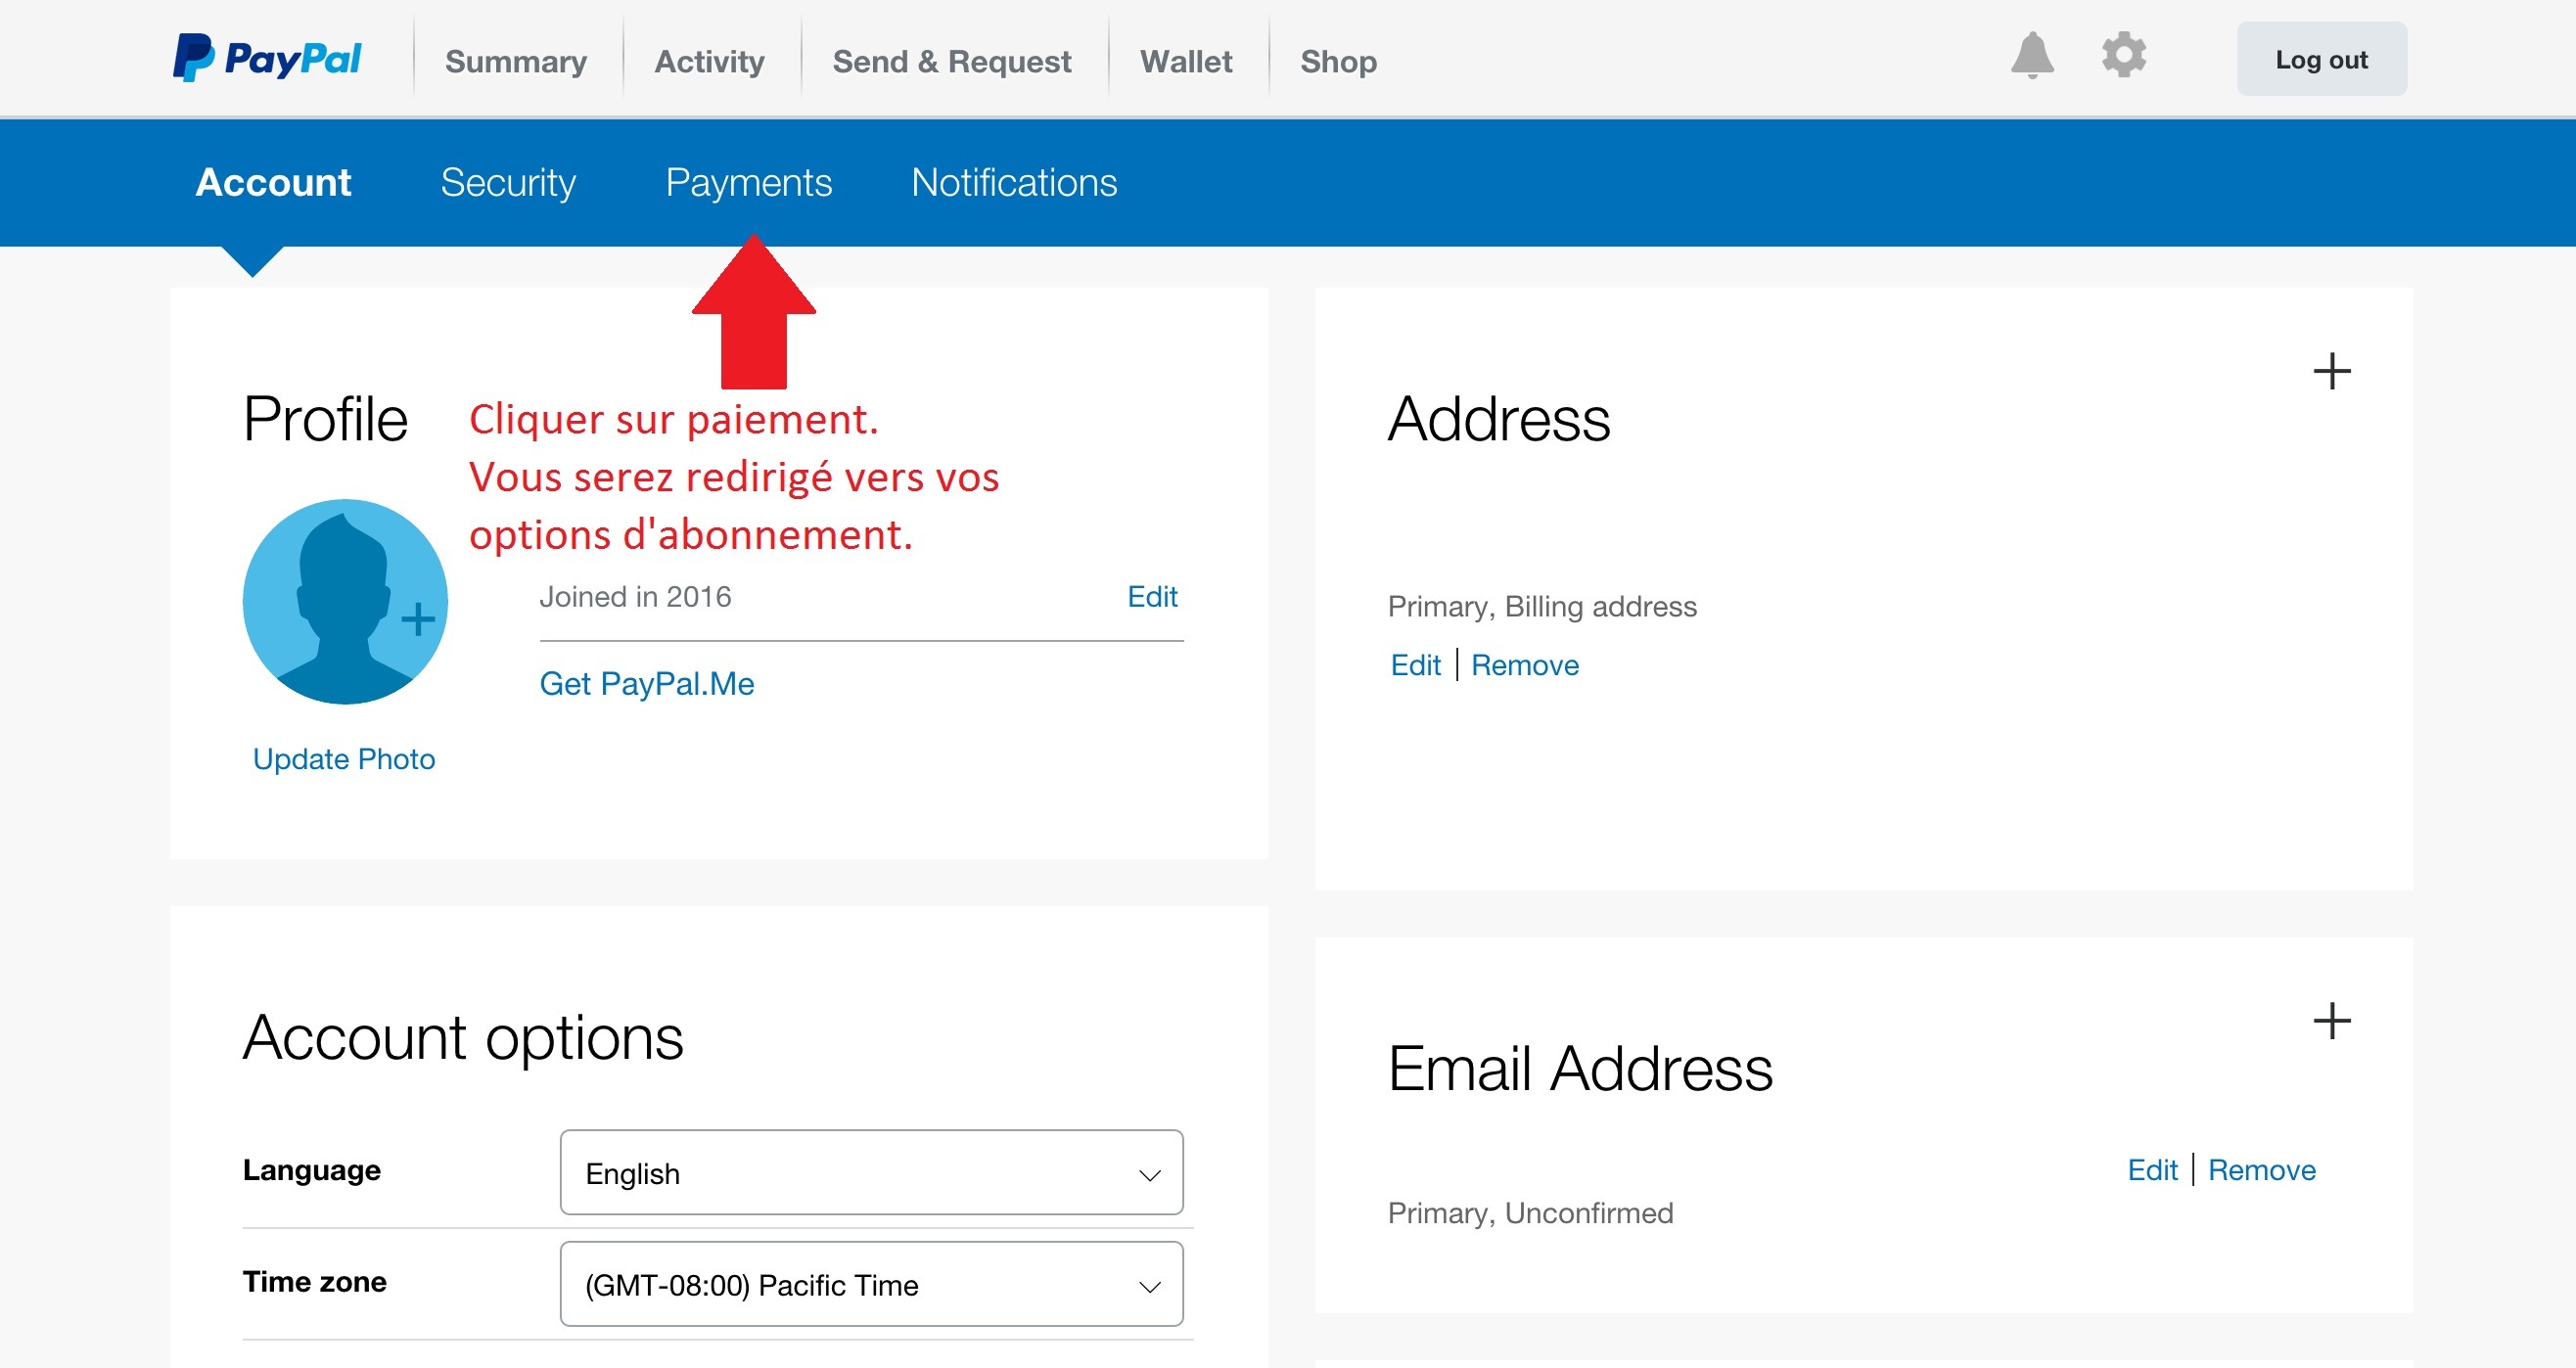This screenshot has height=1368, width=2576.
Task: Go to the Summary menu
Action: point(516,61)
